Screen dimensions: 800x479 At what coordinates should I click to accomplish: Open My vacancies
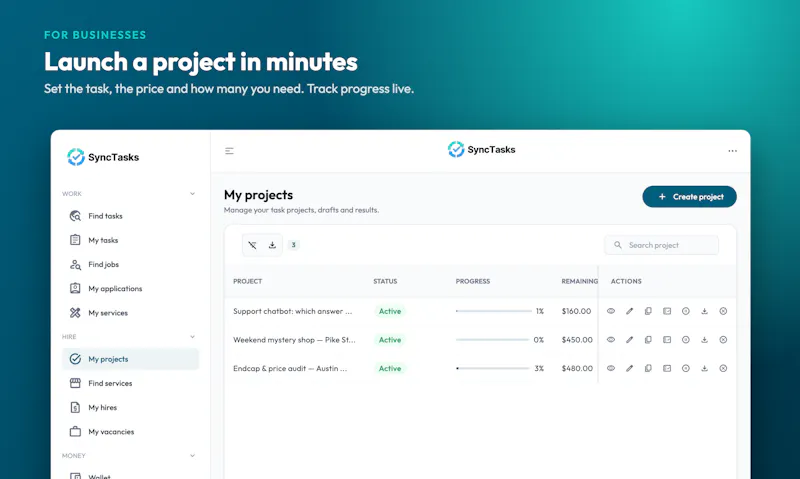131,432
